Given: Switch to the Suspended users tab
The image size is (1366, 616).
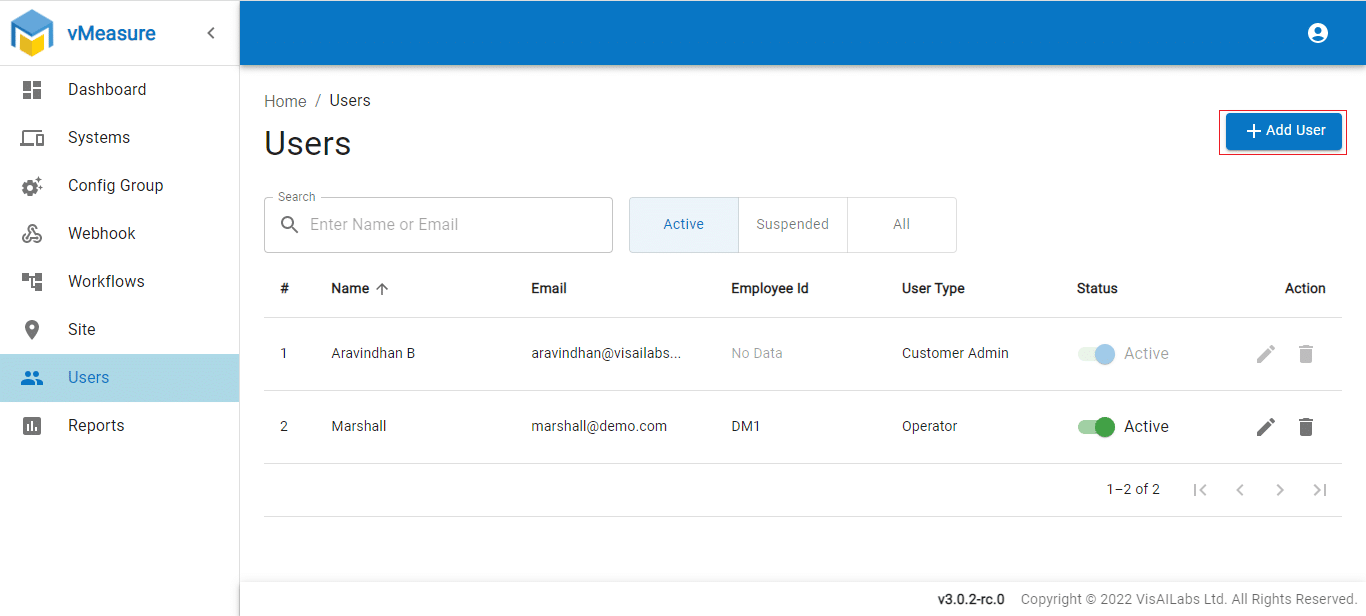Looking at the screenshot, I should point(792,224).
